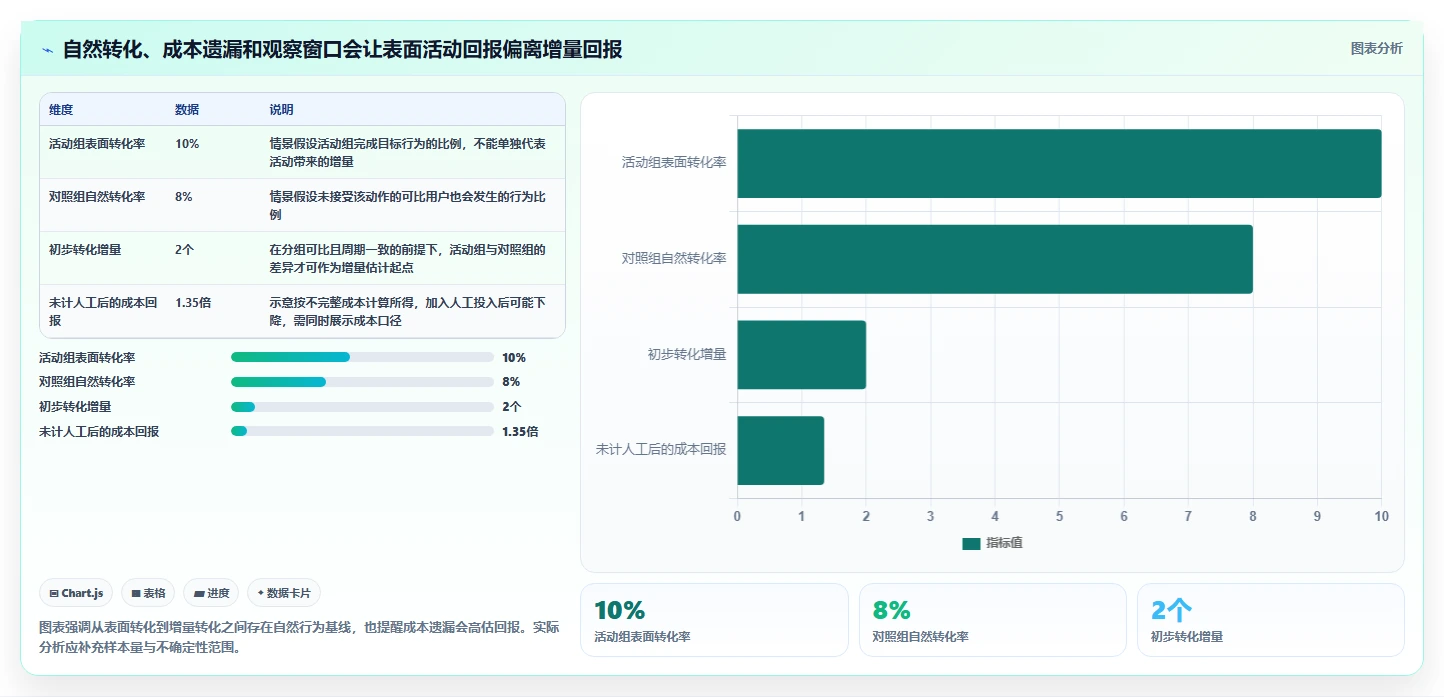The width and height of the screenshot is (1444, 697).
Task: Click the 表格 tag chip
Action: (148, 593)
